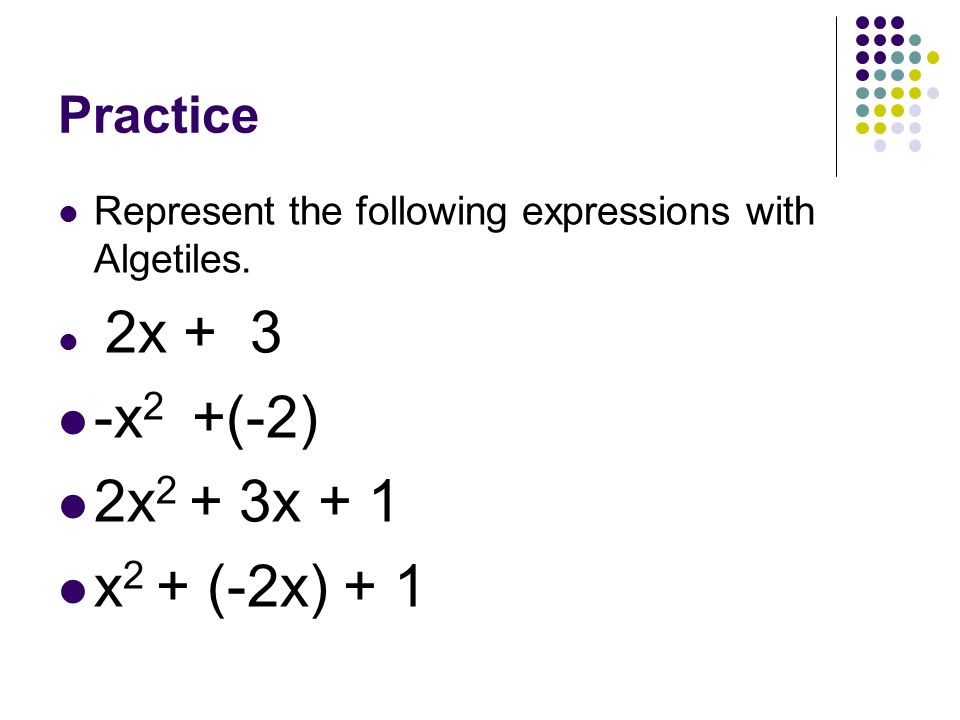Image resolution: width=960 pixels, height=720 pixels.
Task: Click the expression x² + (-2x) + 1
Action: 257,588
